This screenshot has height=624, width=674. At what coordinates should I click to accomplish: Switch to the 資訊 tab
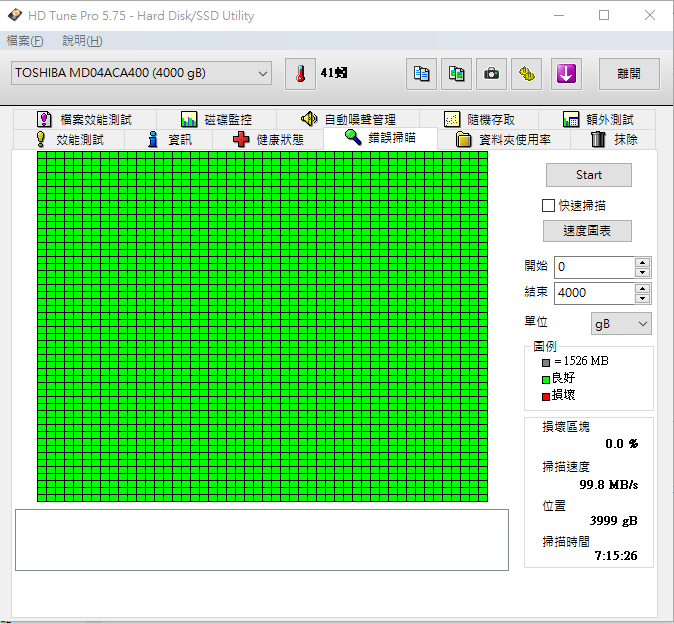pos(168,139)
